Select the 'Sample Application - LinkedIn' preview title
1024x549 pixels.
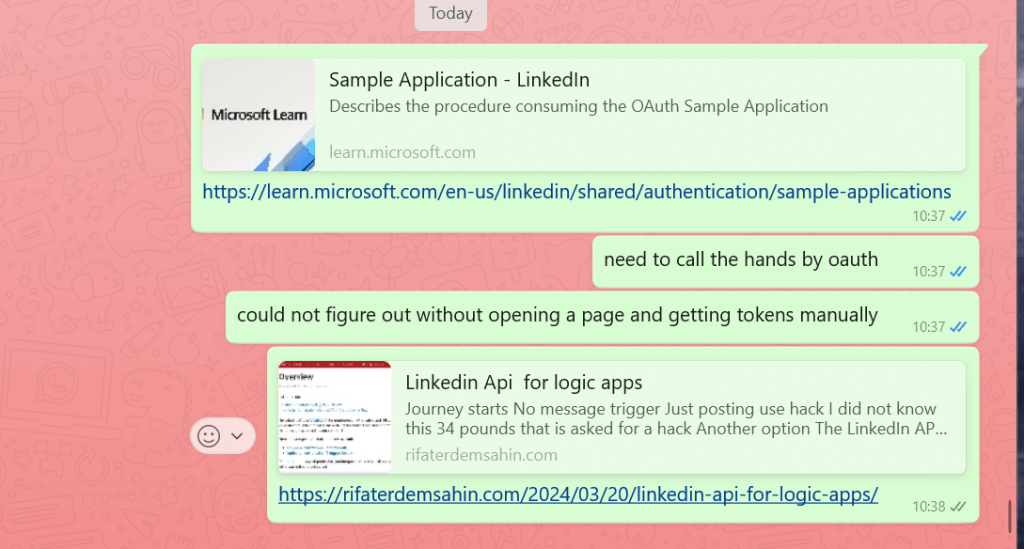coord(459,80)
